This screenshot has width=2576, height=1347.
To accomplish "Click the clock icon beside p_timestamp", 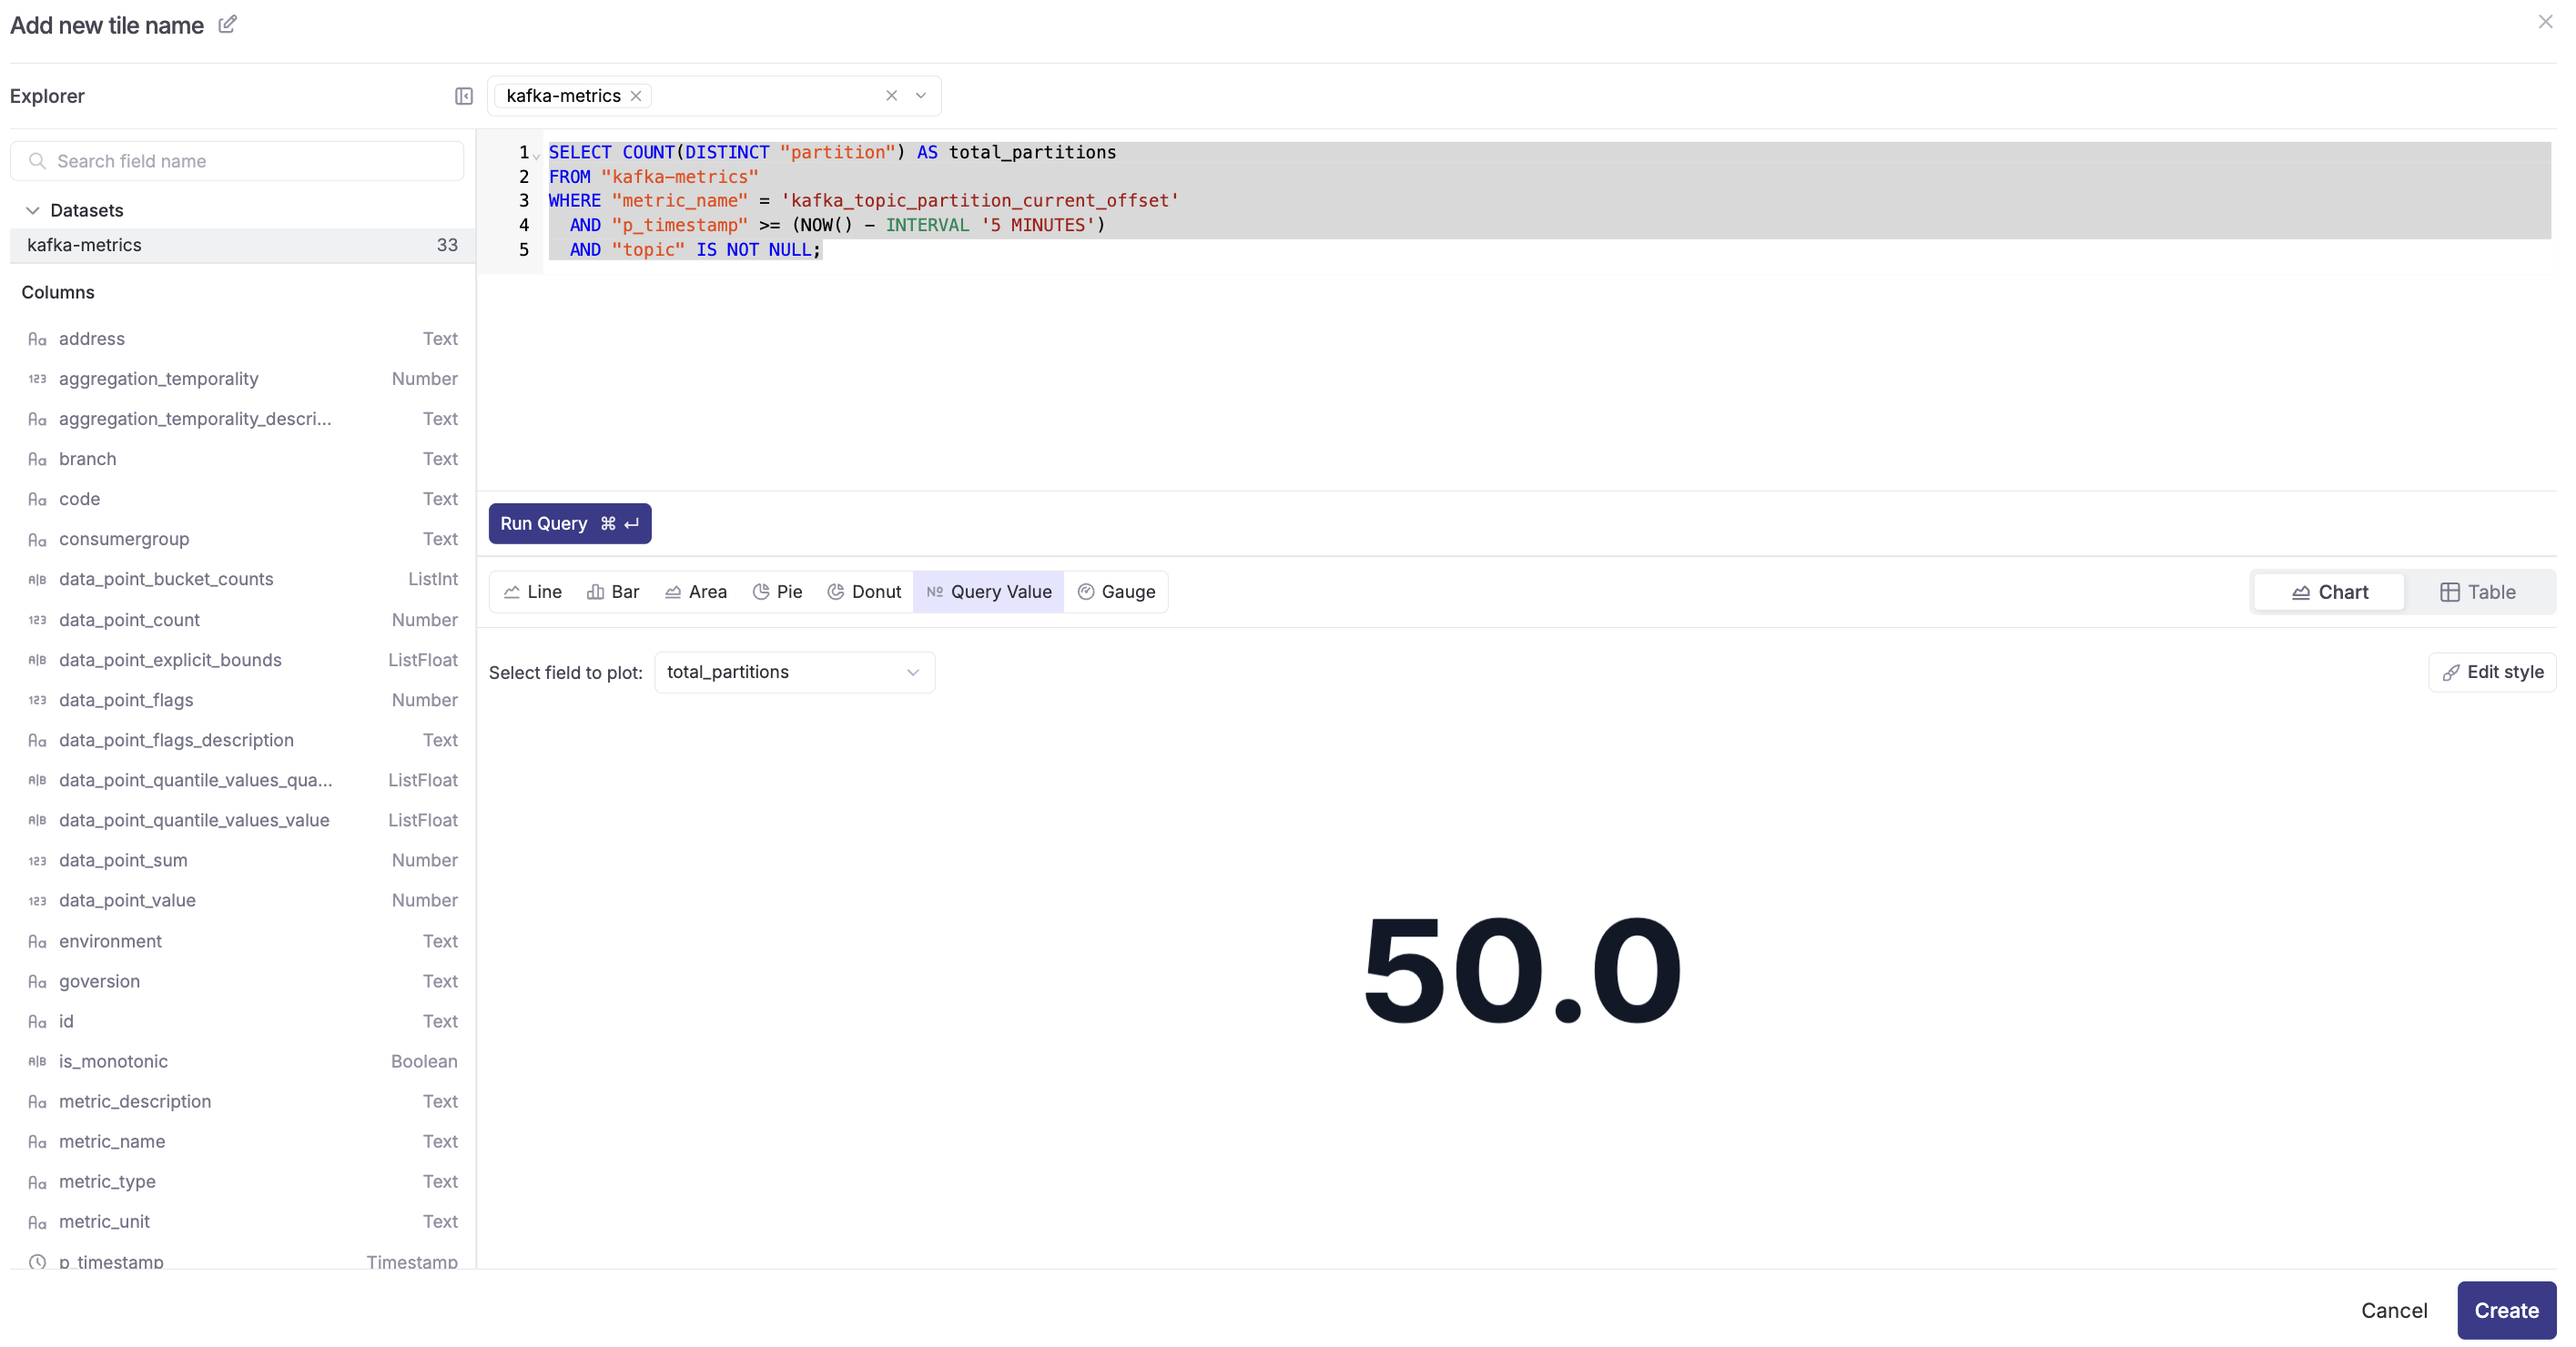I will point(37,1261).
